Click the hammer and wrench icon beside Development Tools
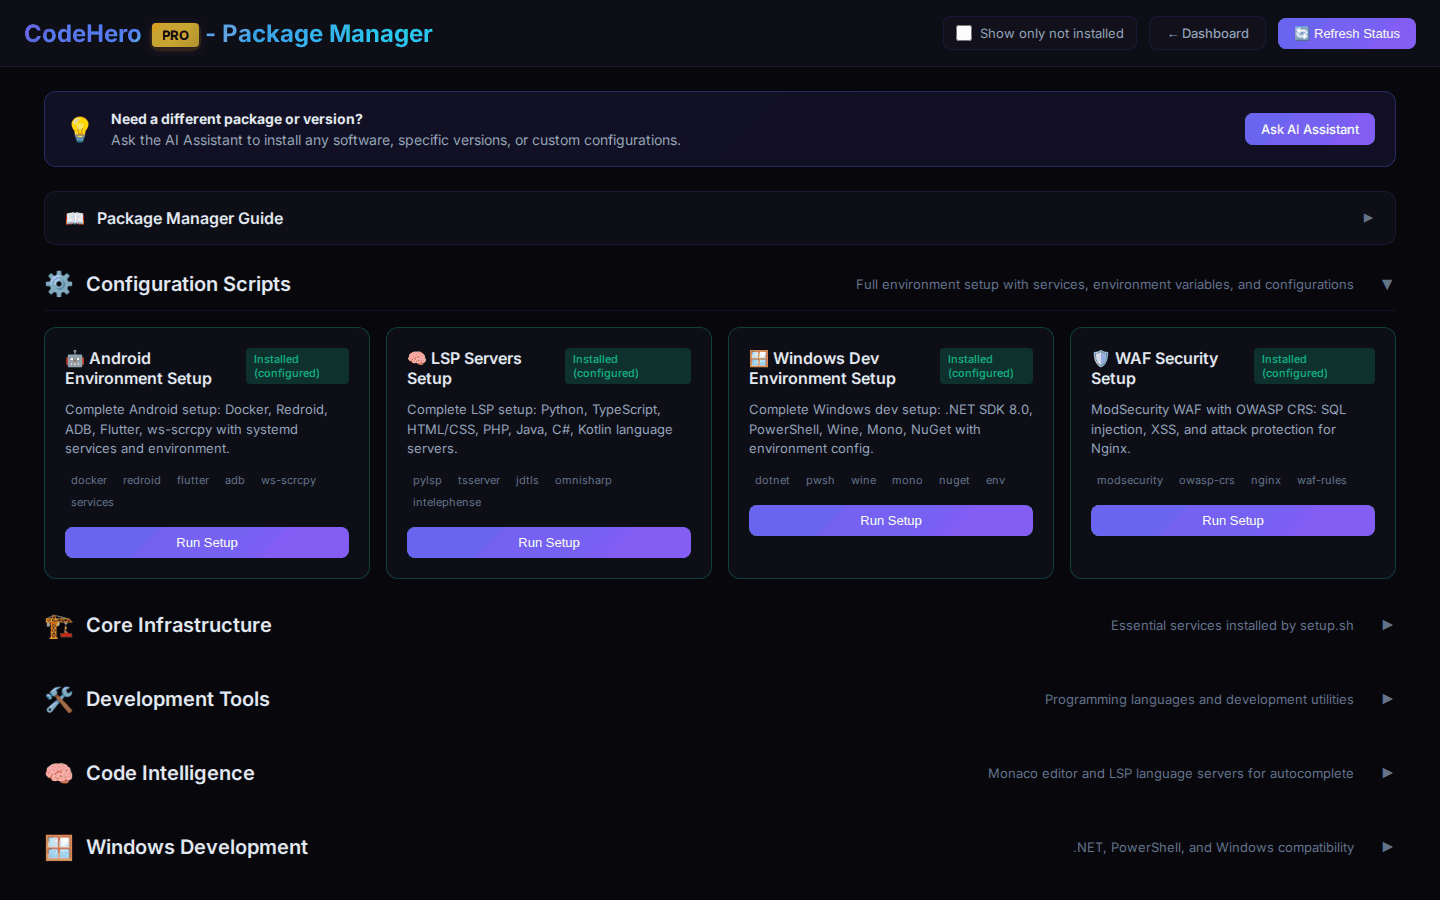Screen dimensions: 1440x900 point(58,699)
